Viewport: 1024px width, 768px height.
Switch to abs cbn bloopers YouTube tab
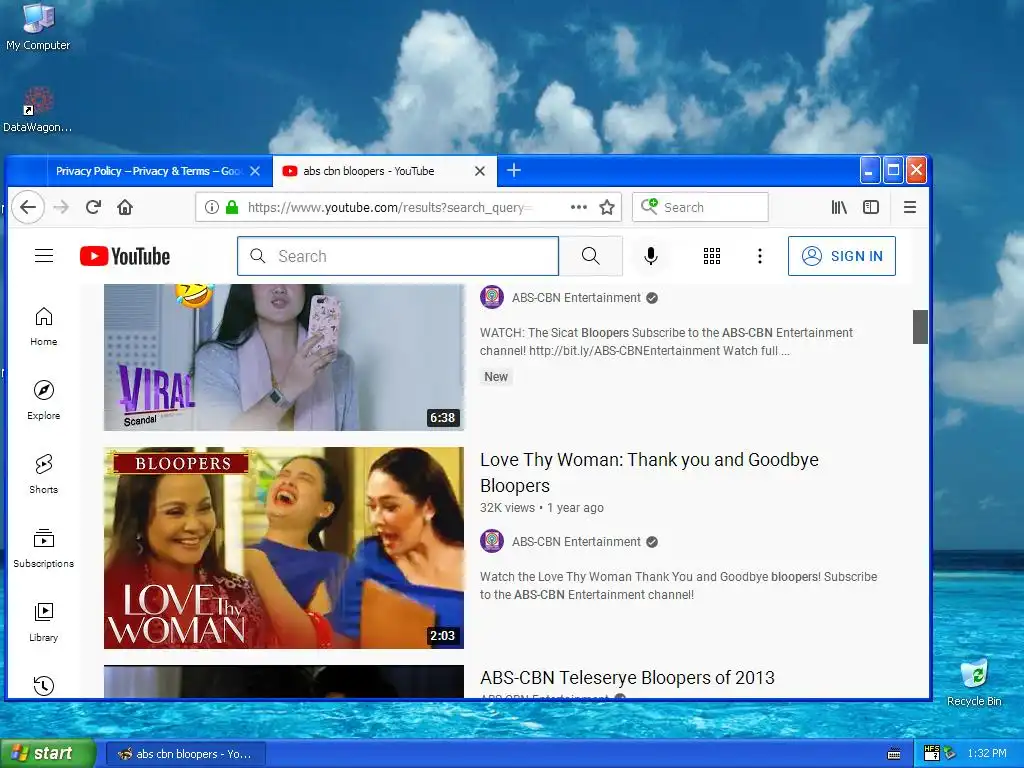pos(369,171)
